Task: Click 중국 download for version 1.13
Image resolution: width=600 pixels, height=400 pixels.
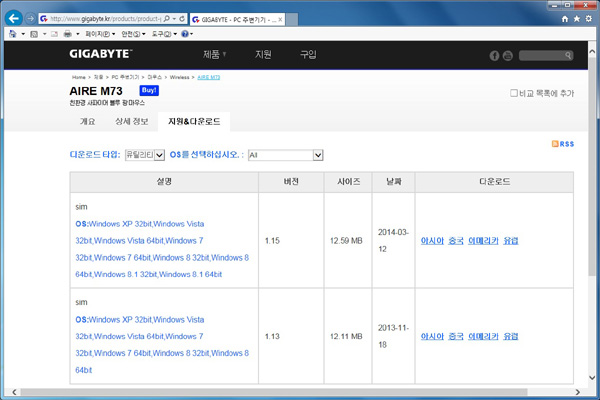Action: point(456,336)
